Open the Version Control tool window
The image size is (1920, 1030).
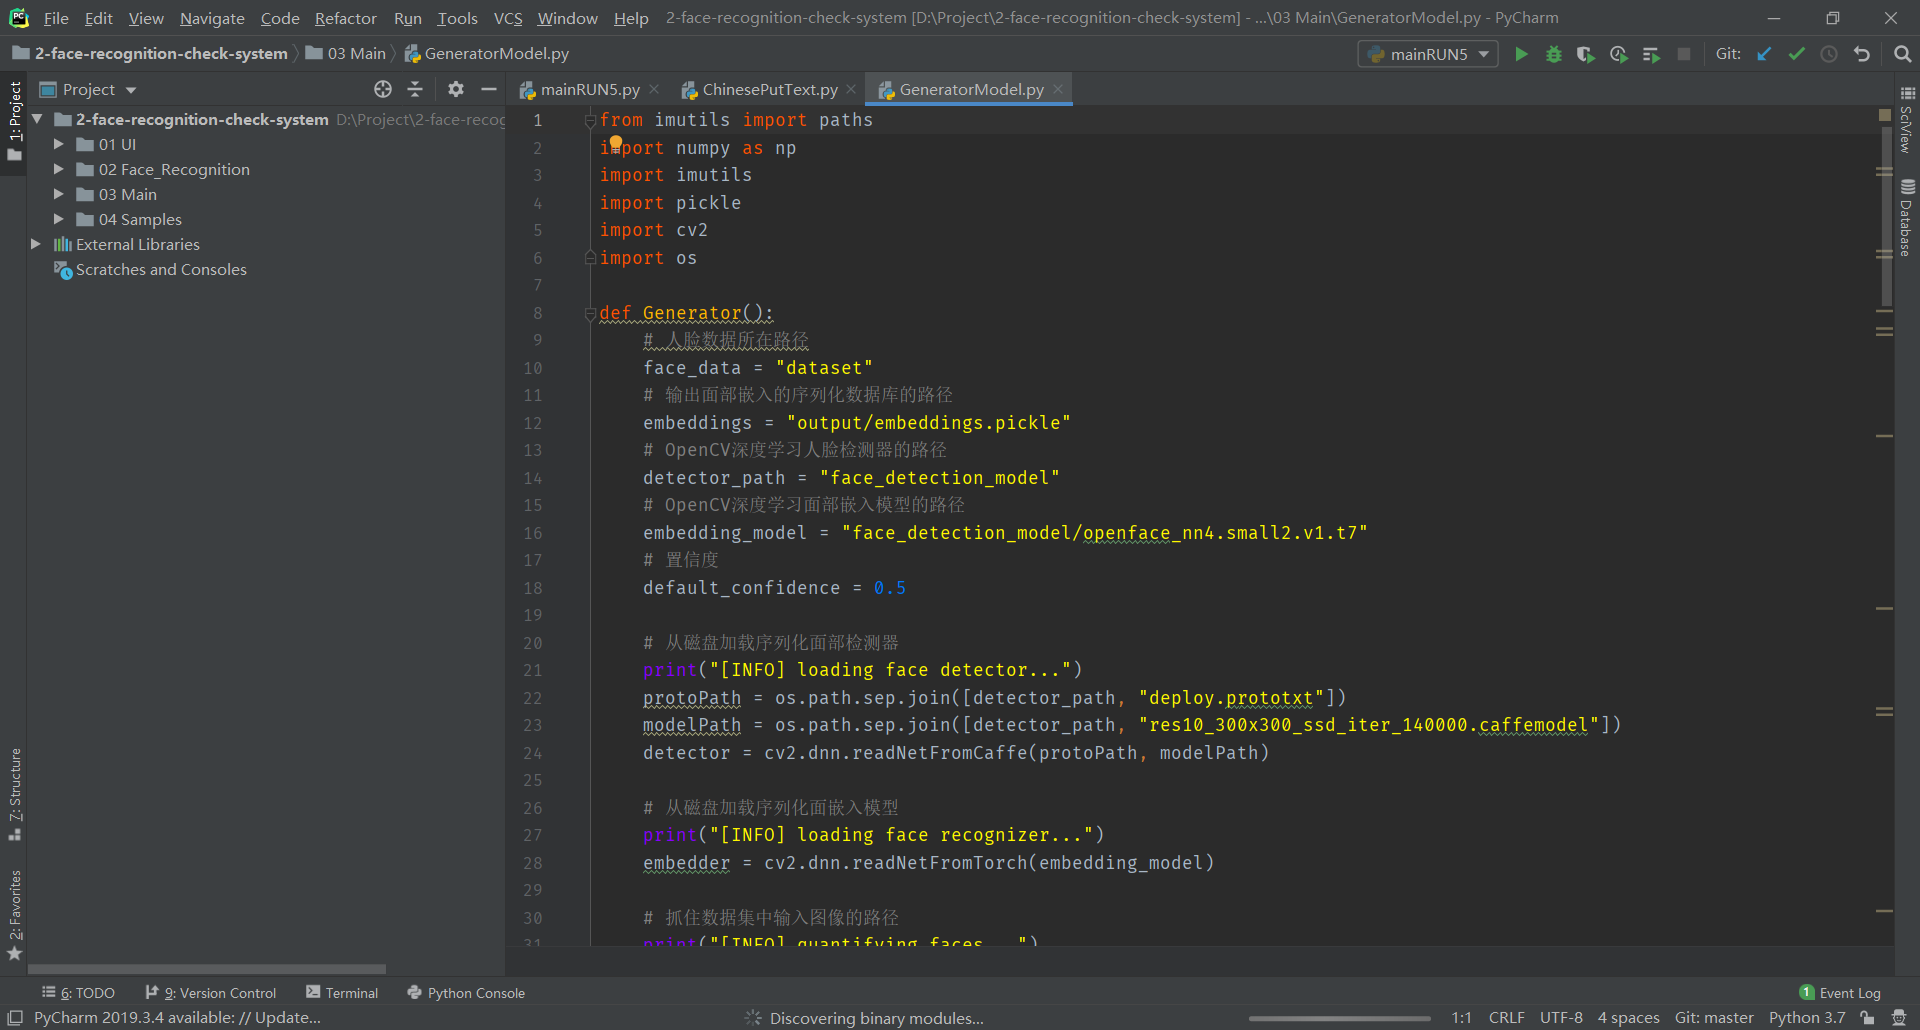211,993
